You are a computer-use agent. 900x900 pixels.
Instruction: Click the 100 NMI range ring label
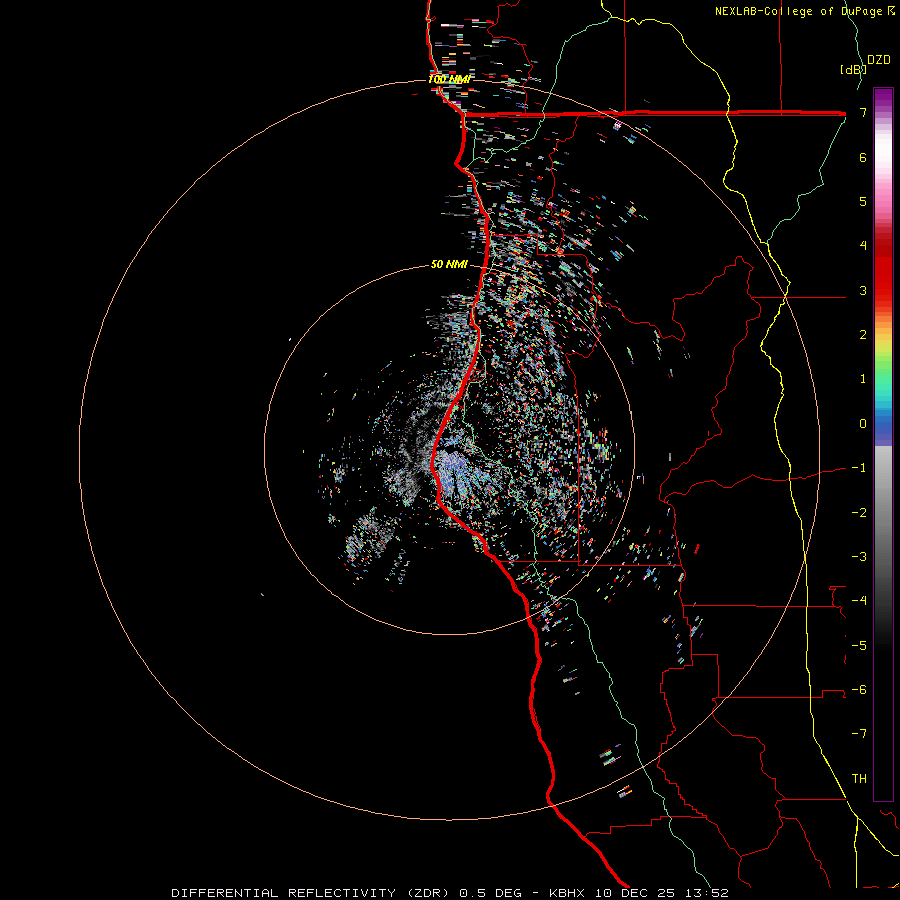[x=449, y=79]
